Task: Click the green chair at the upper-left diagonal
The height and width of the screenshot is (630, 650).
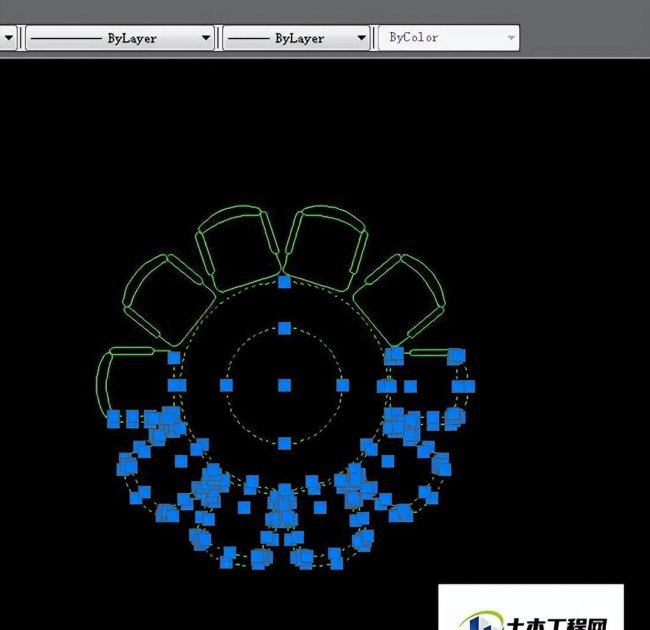Action: pos(168,300)
